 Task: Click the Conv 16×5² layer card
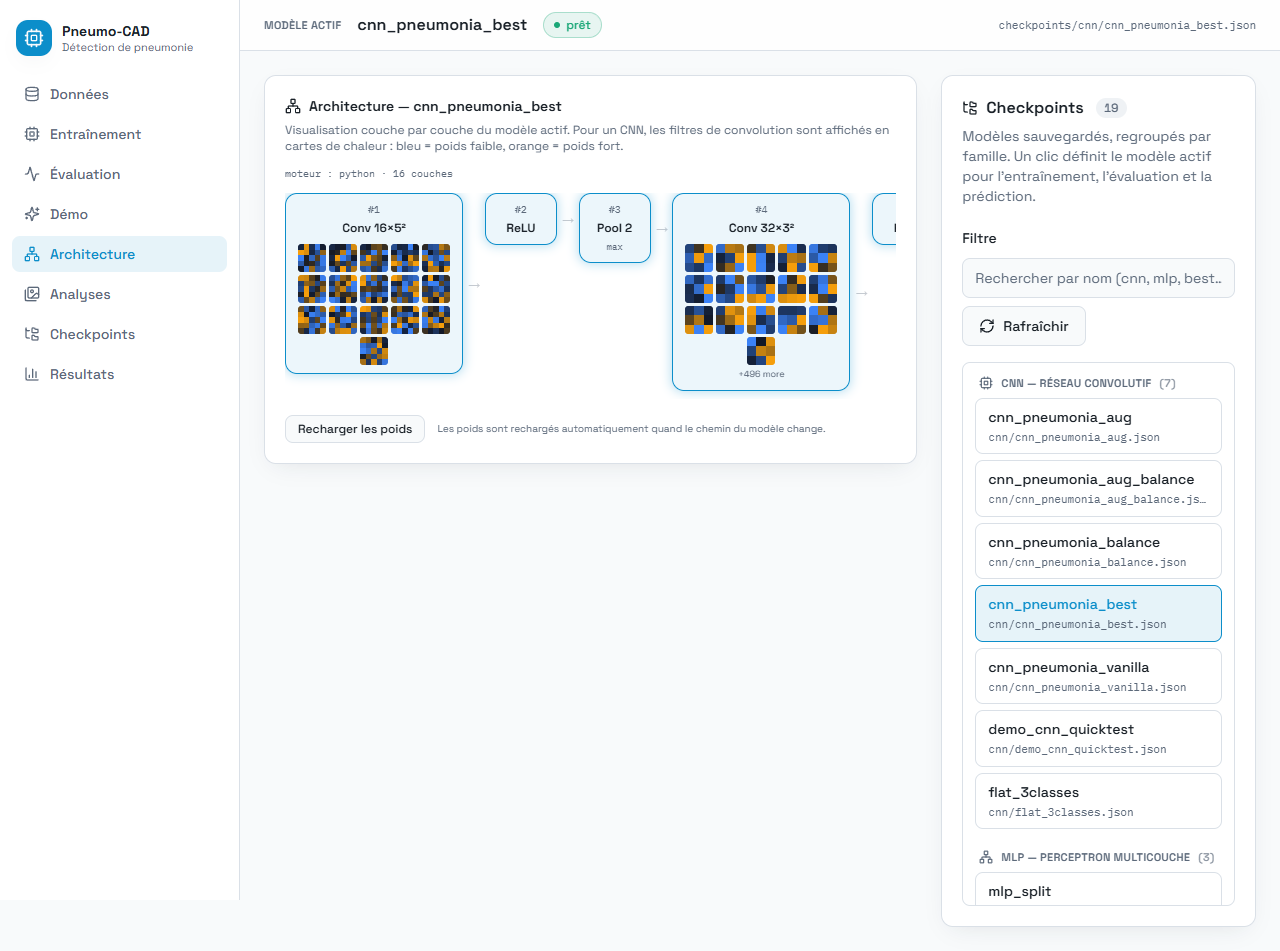coord(374,283)
